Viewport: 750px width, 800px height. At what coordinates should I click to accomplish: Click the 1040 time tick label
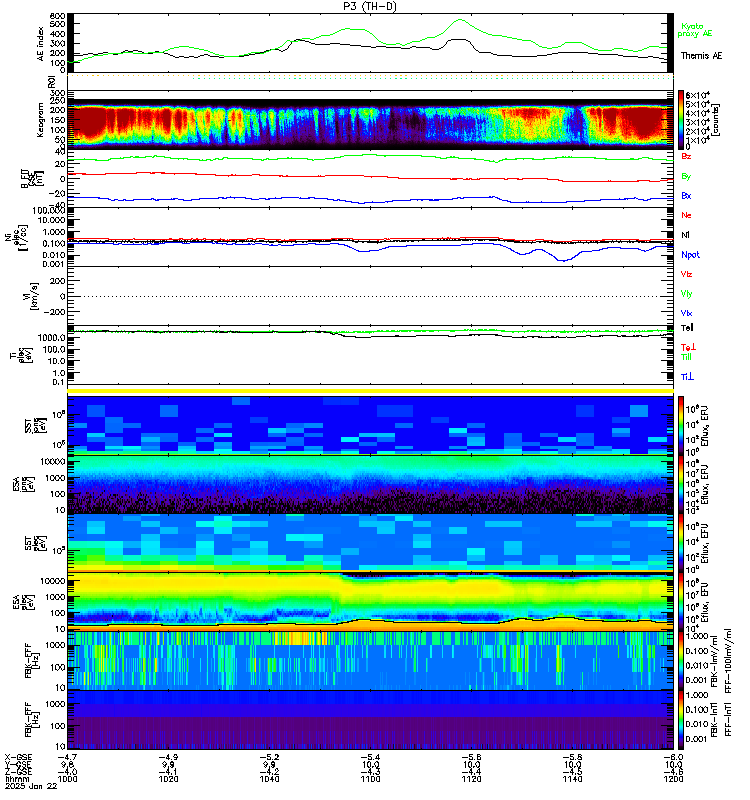click(269, 780)
